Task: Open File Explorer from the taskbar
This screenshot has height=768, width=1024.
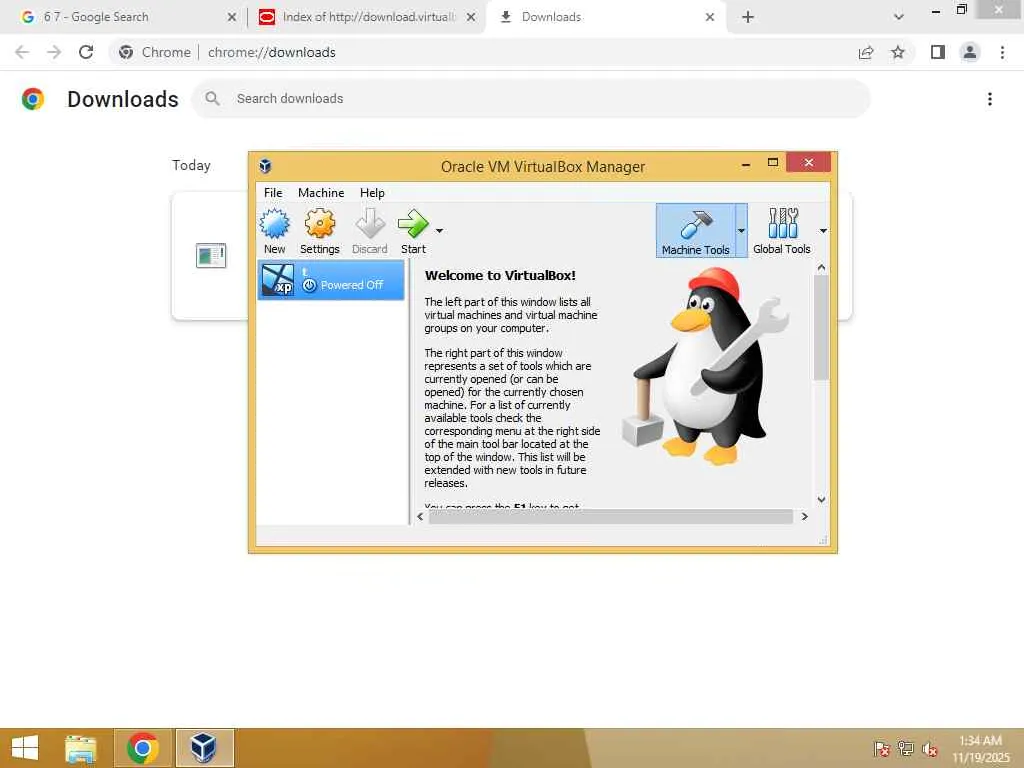Action: coord(81,748)
